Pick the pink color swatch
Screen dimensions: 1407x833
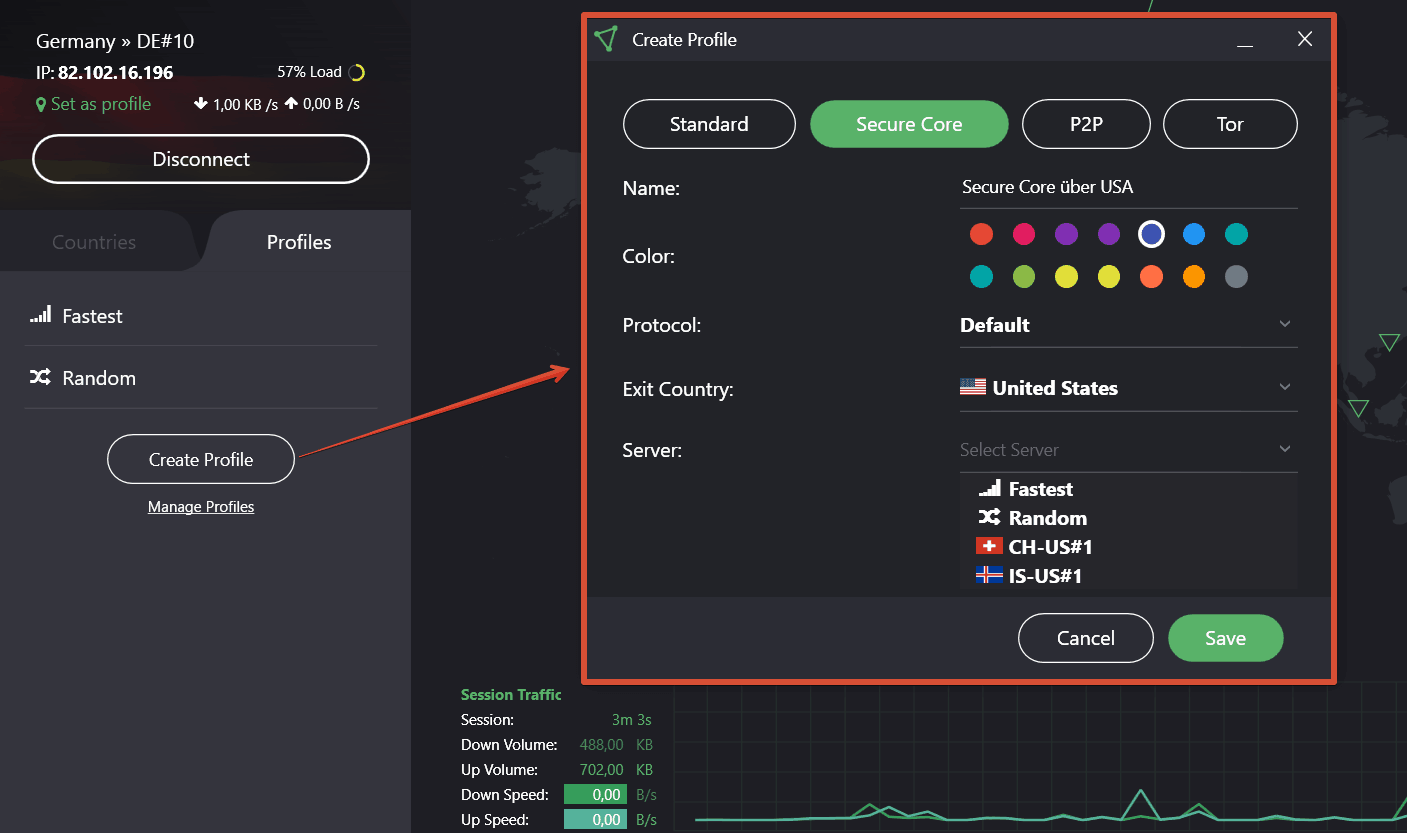click(1024, 234)
